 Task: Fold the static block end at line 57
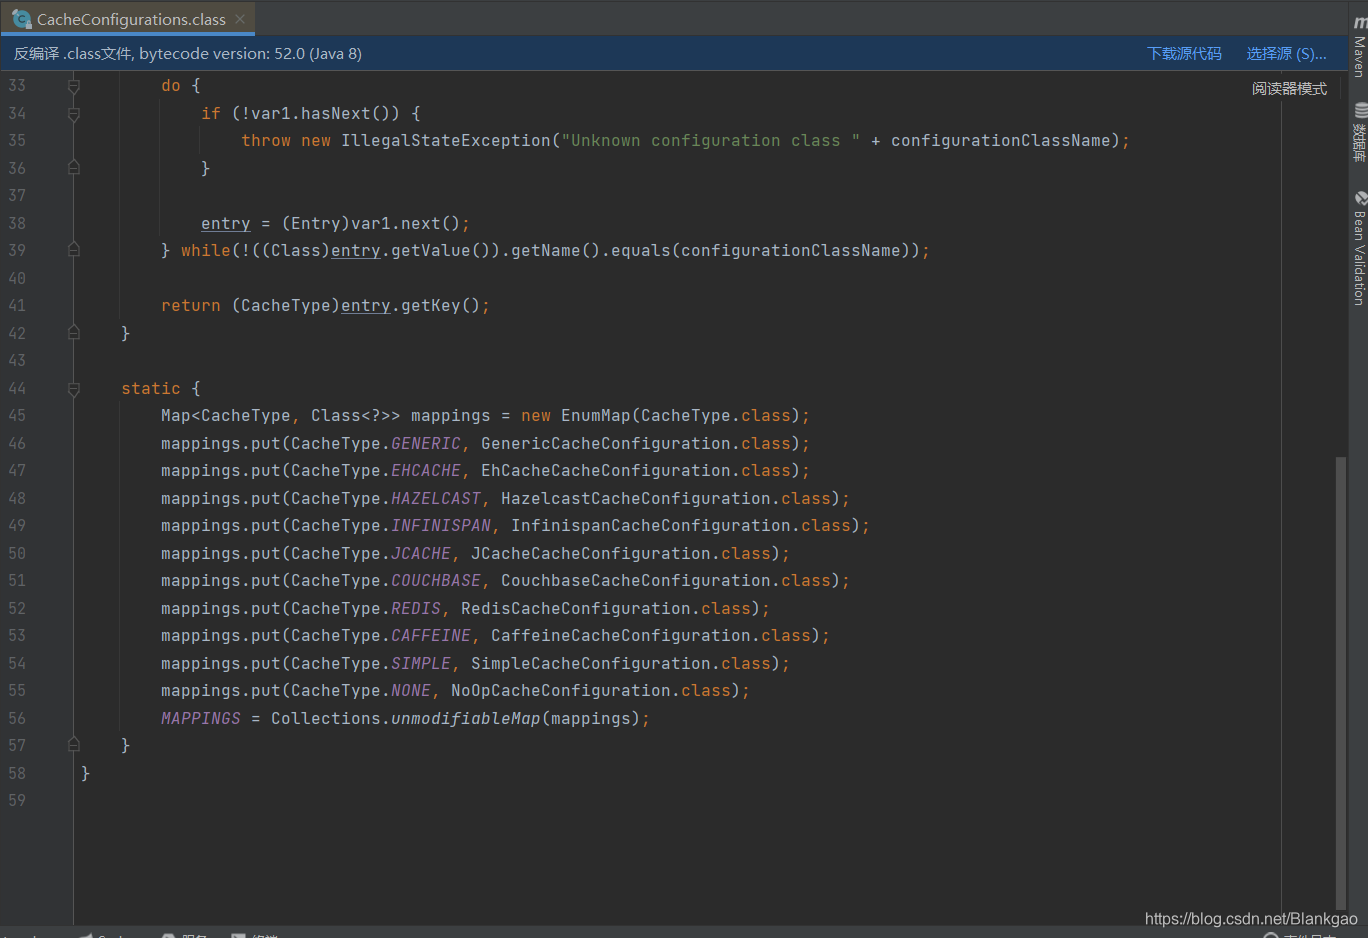coord(73,745)
